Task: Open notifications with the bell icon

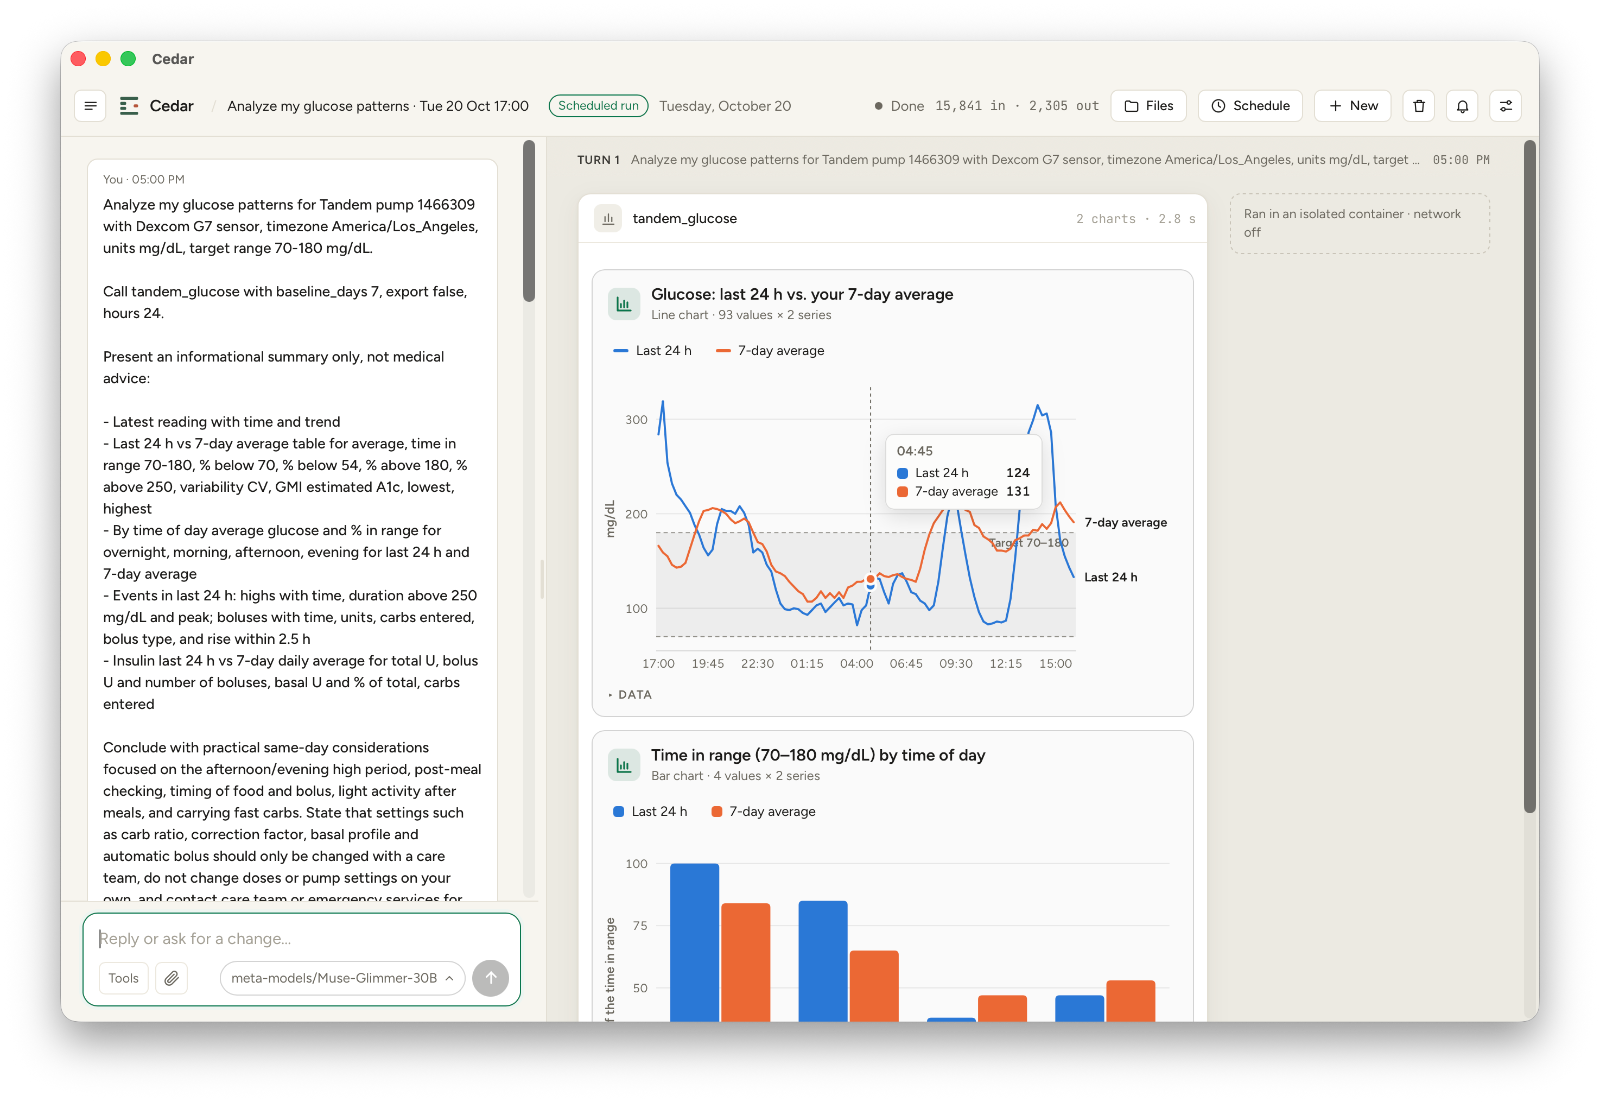Action: pyautogui.click(x=1462, y=106)
